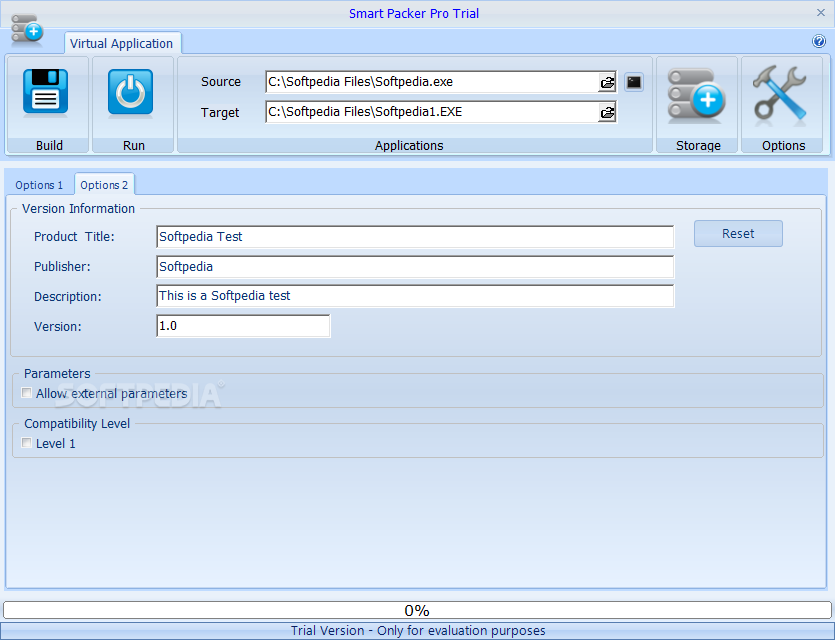Click the Smart Packer Pro Trial title

[x=414, y=14]
